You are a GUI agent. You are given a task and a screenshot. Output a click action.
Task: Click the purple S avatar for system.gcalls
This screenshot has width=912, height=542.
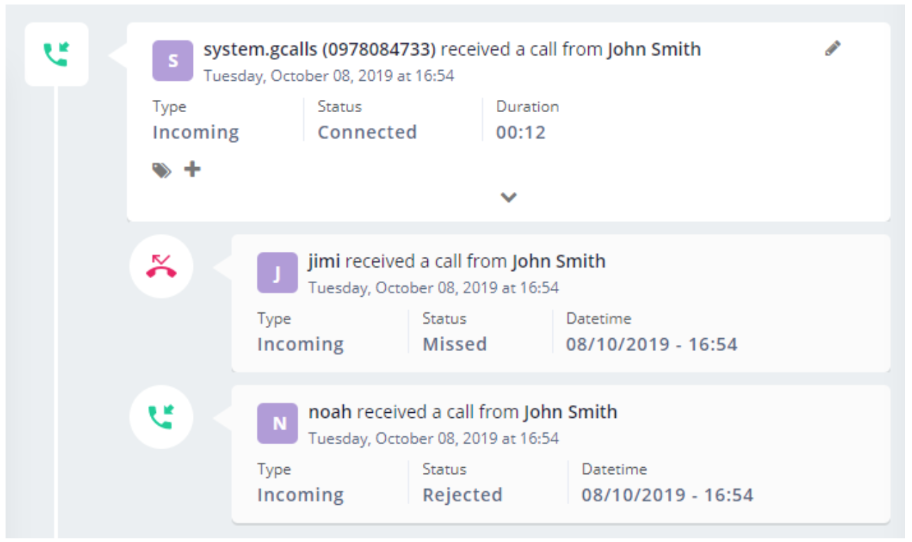click(173, 60)
